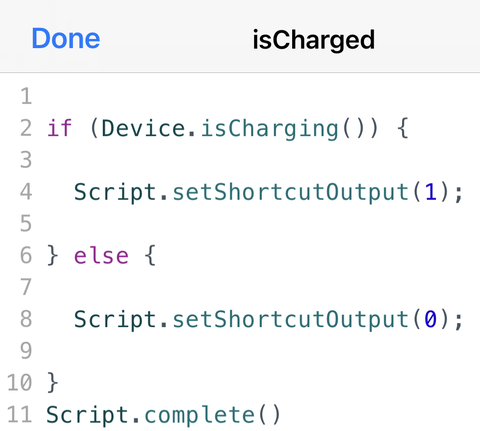Click setShortcutOutput on line 8
Image resolution: width=480 pixels, height=431 pixels.
[291, 319]
